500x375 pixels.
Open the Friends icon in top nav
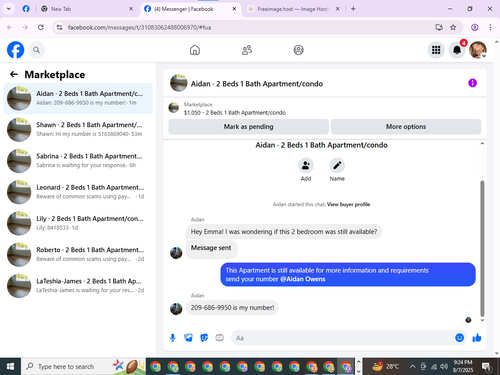coord(247,50)
